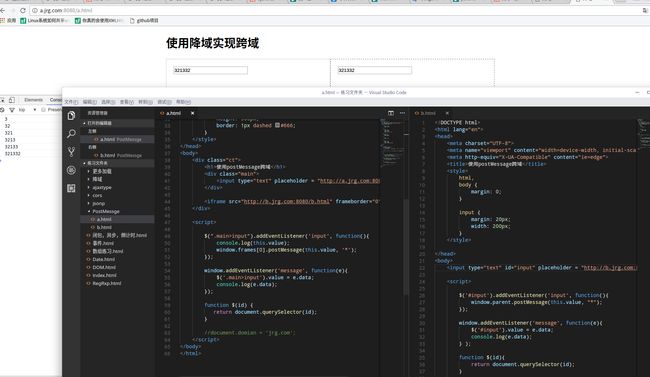This screenshot has height=377, width=650.
Task: Open Date.html from the file tree
Action: click(x=103, y=259)
